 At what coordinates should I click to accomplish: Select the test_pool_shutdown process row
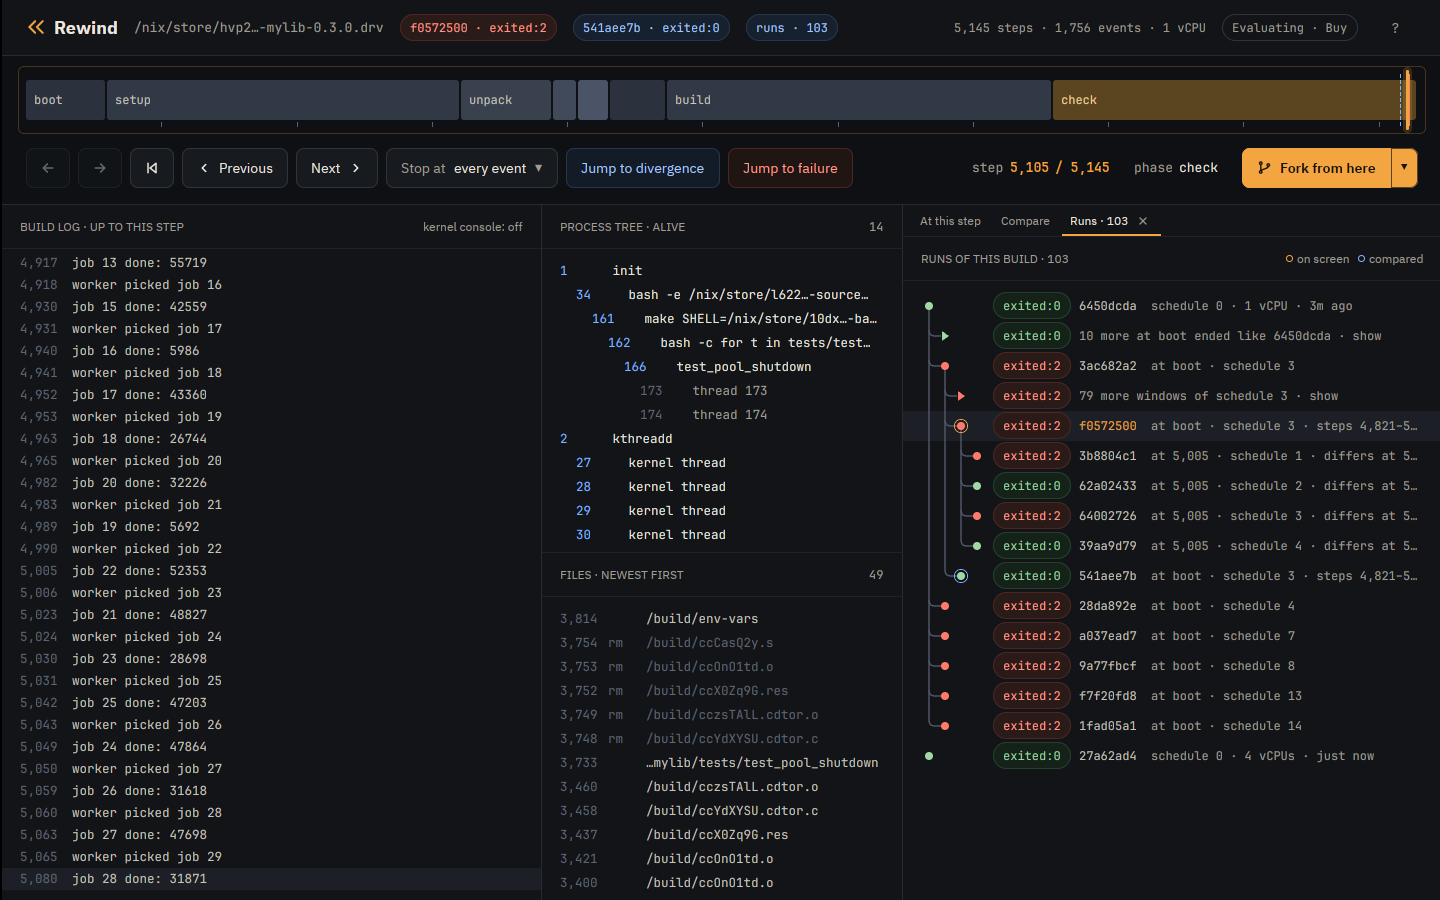tap(722, 367)
